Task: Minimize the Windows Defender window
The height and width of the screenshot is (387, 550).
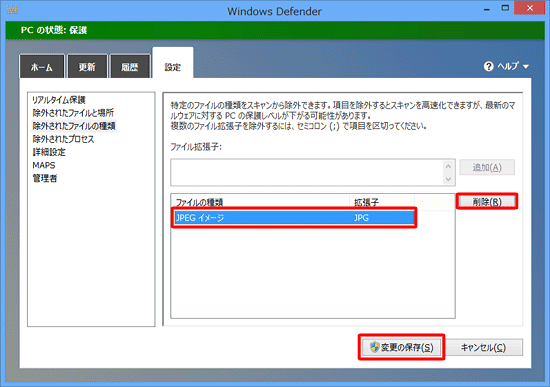Action: (486, 9)
